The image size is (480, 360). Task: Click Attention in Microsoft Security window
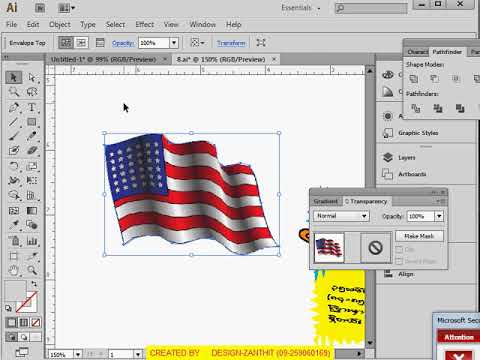(x=459, y=337)
